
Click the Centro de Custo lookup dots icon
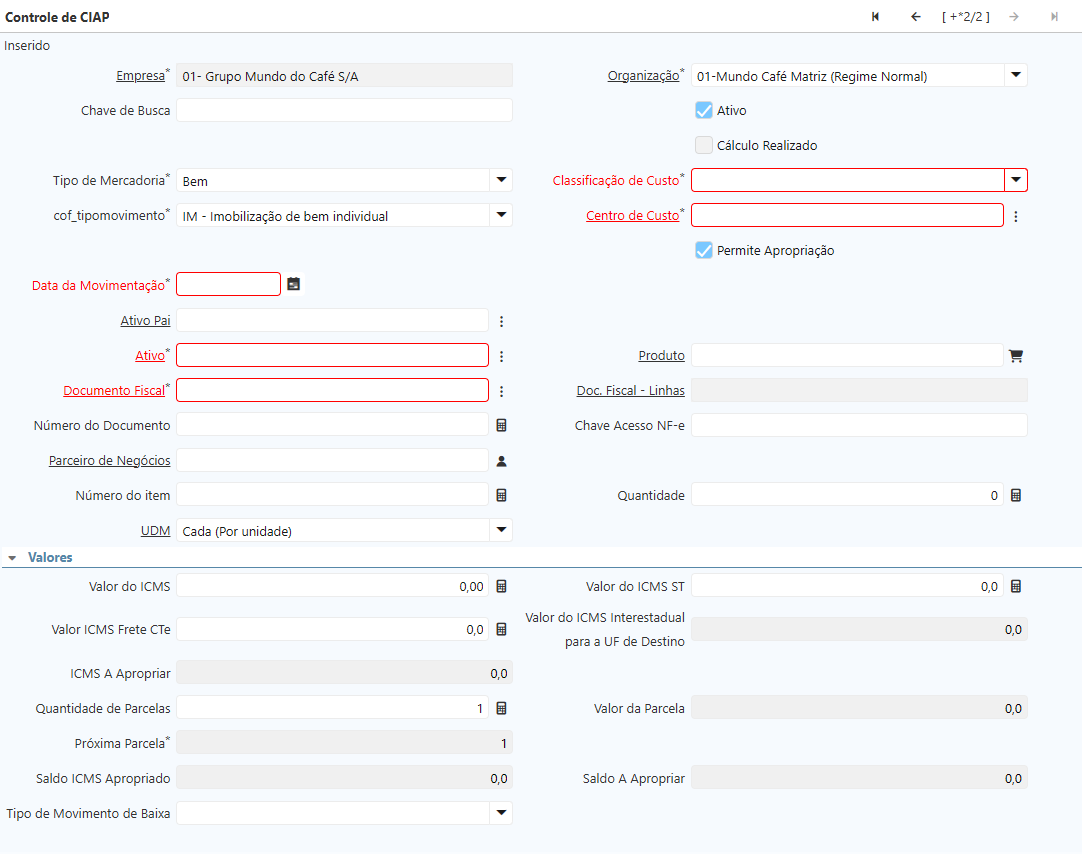click(1016, 216)
